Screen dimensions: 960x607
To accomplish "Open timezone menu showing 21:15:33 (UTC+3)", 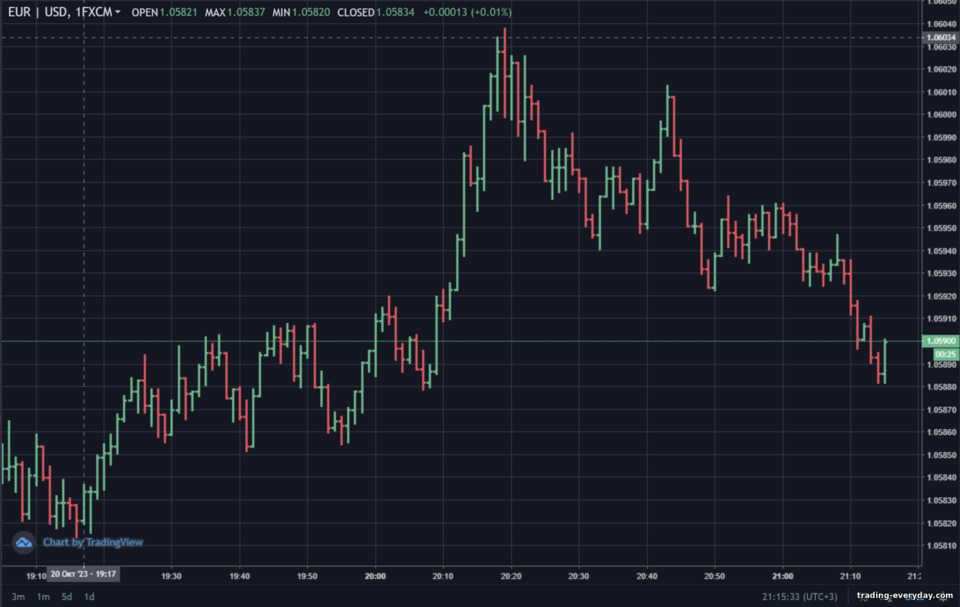I will (x=799, y=596).
